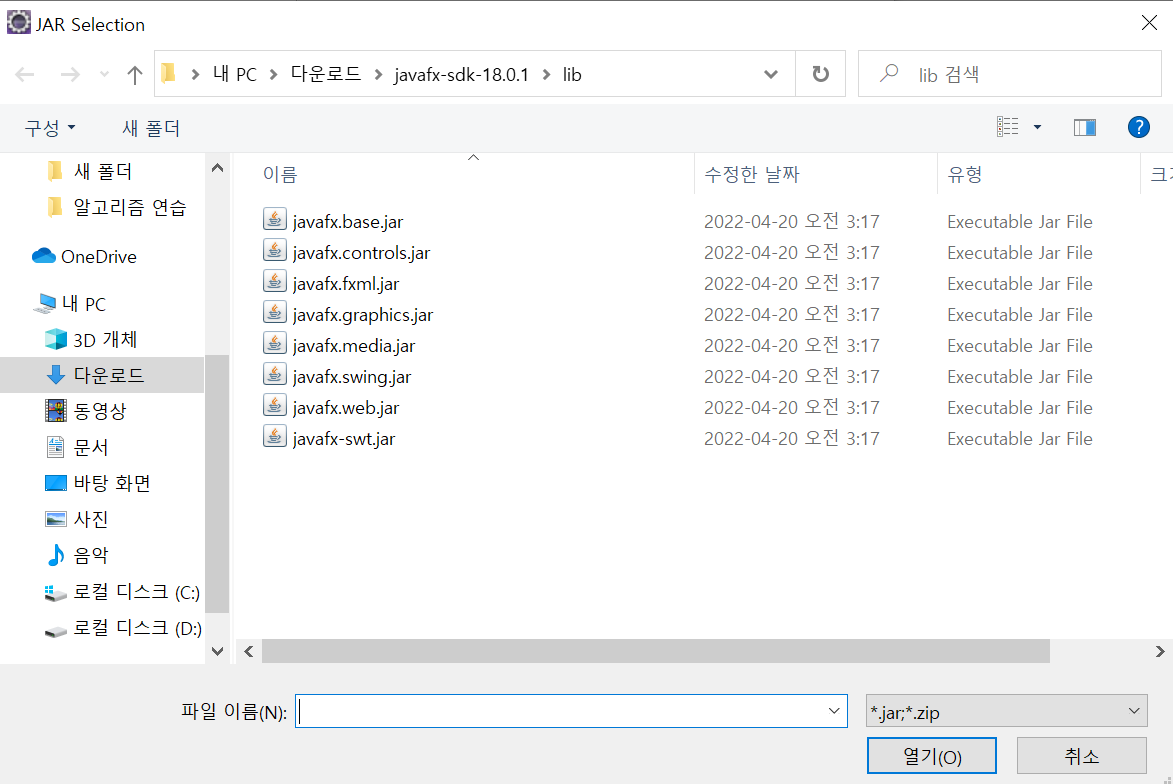Select OneDrive in the navigation pane

click(x=99, y=257)
